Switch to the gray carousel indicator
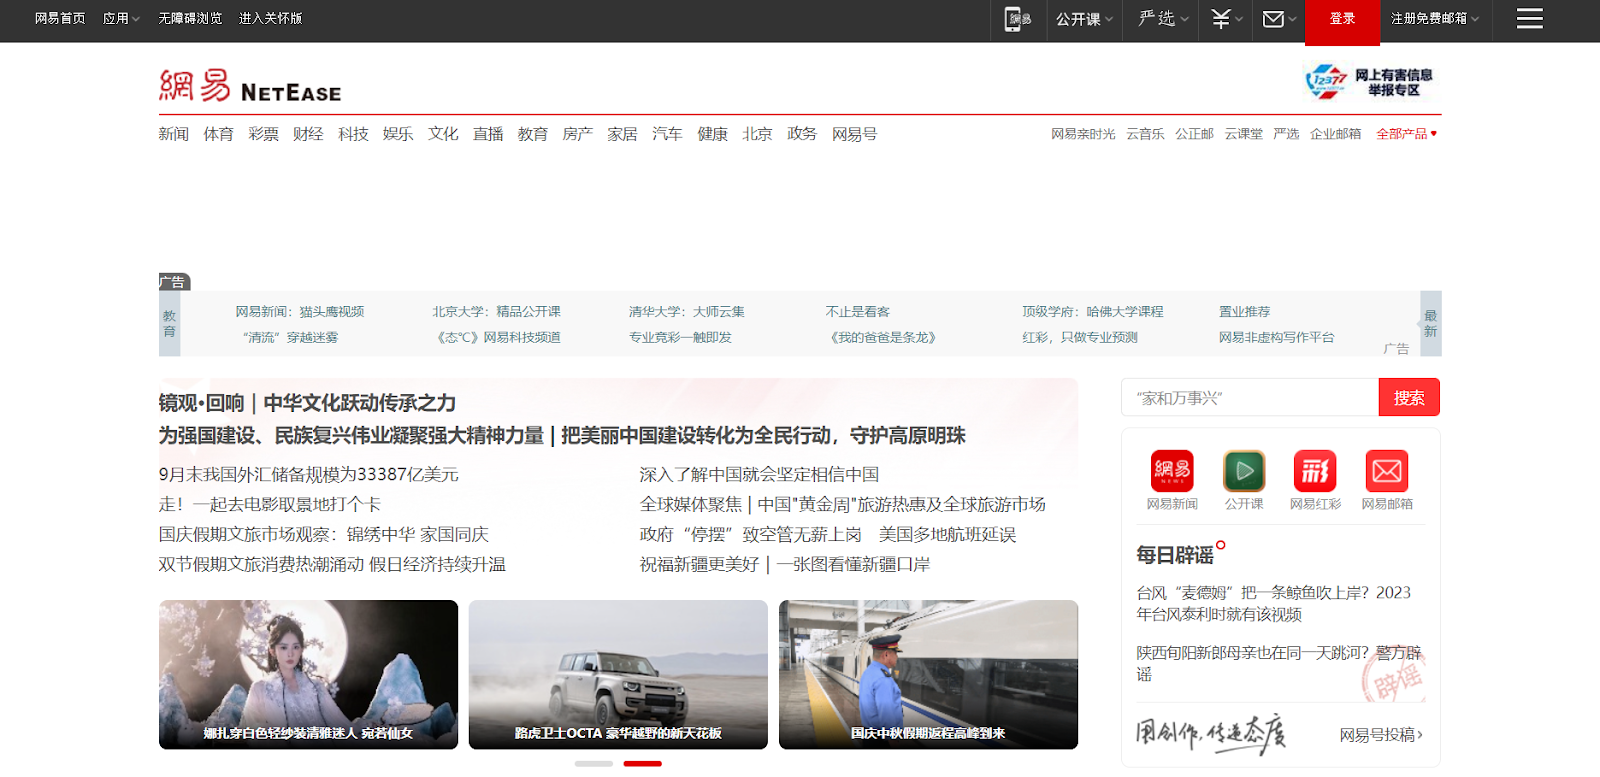Screen dimensions: 1600x777 (x=593, y=763)
